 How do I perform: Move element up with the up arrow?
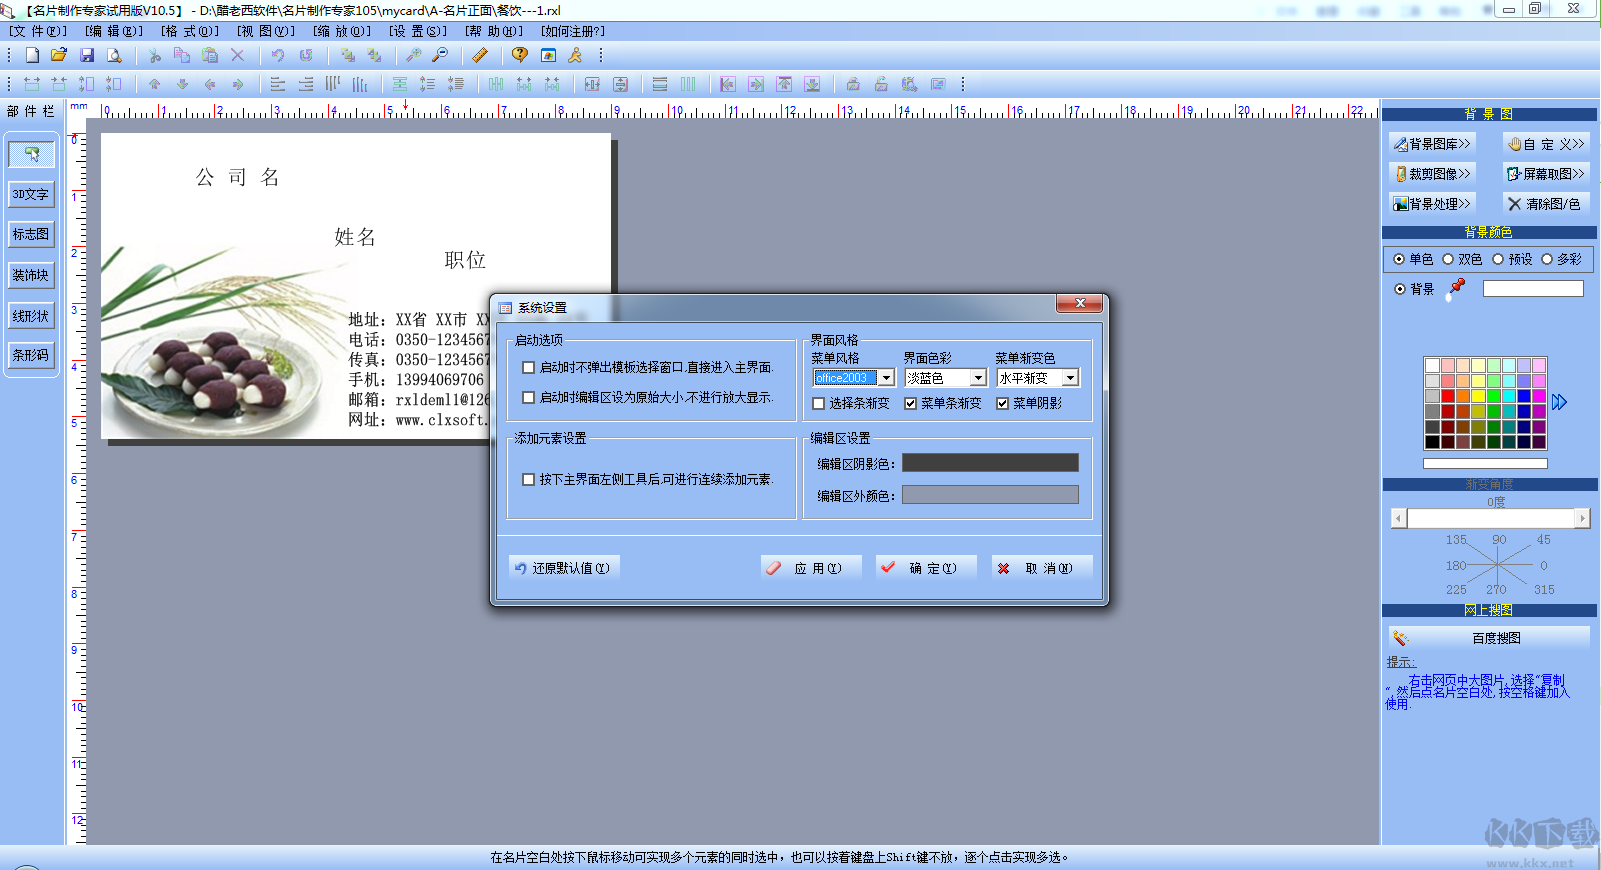tap(154, 85)
